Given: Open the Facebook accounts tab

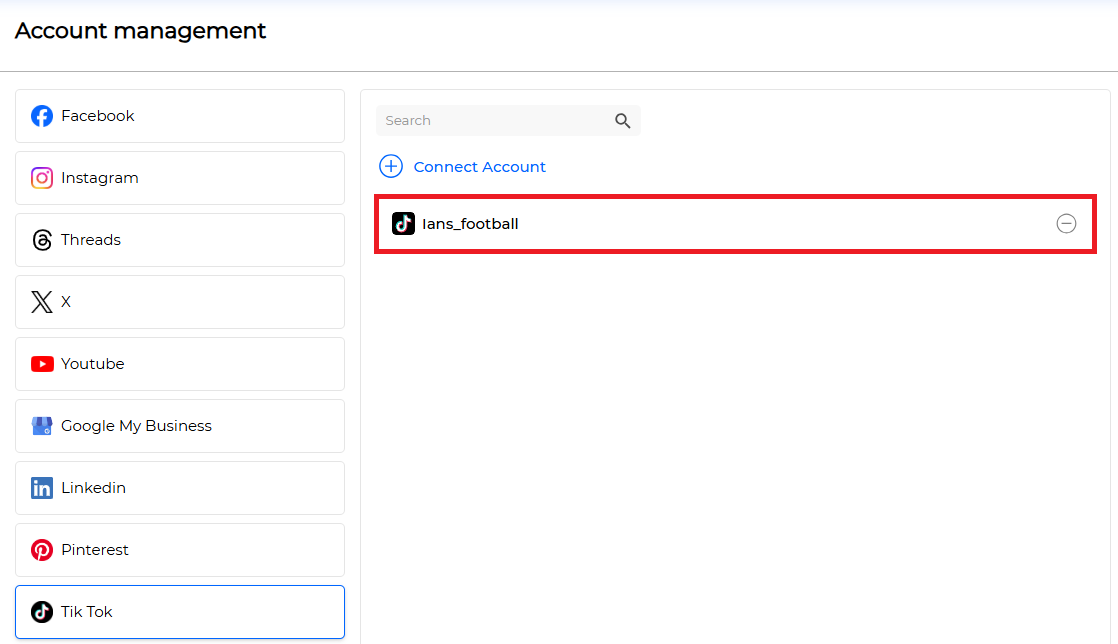Looking at the screenshot, I should (180, 116).
